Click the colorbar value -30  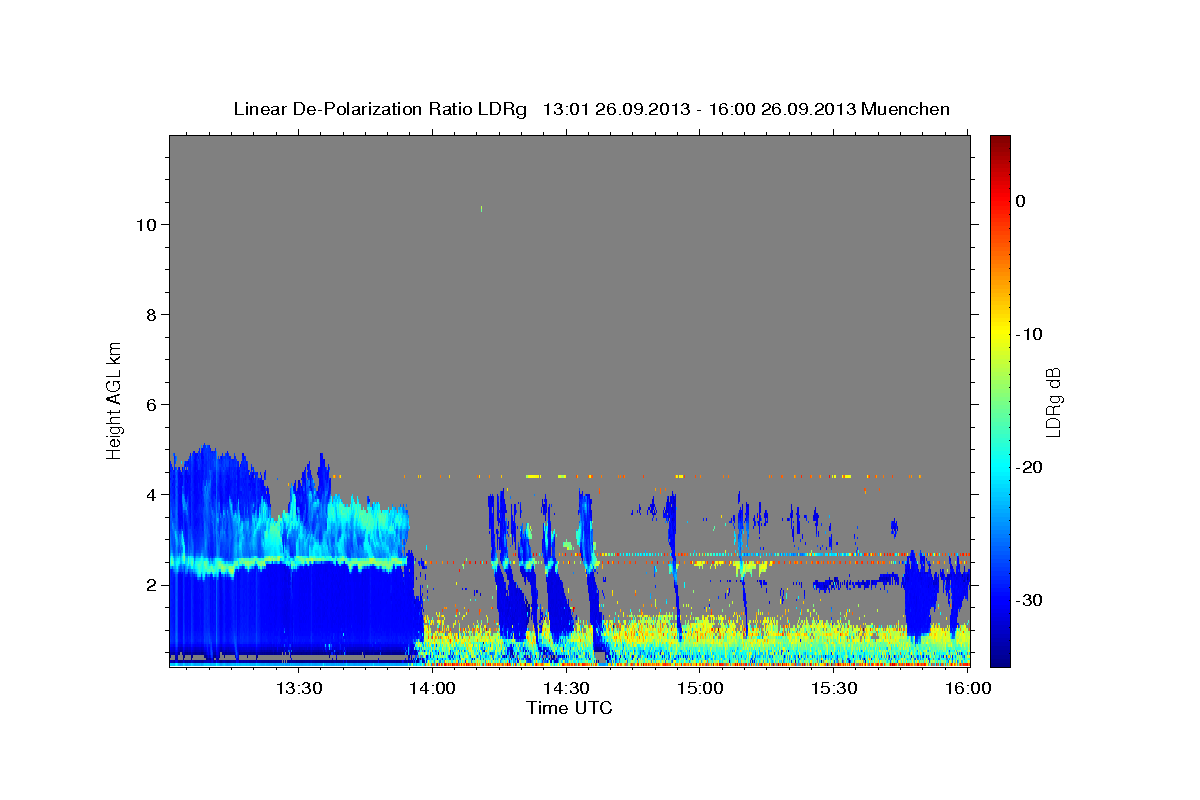1029,600
